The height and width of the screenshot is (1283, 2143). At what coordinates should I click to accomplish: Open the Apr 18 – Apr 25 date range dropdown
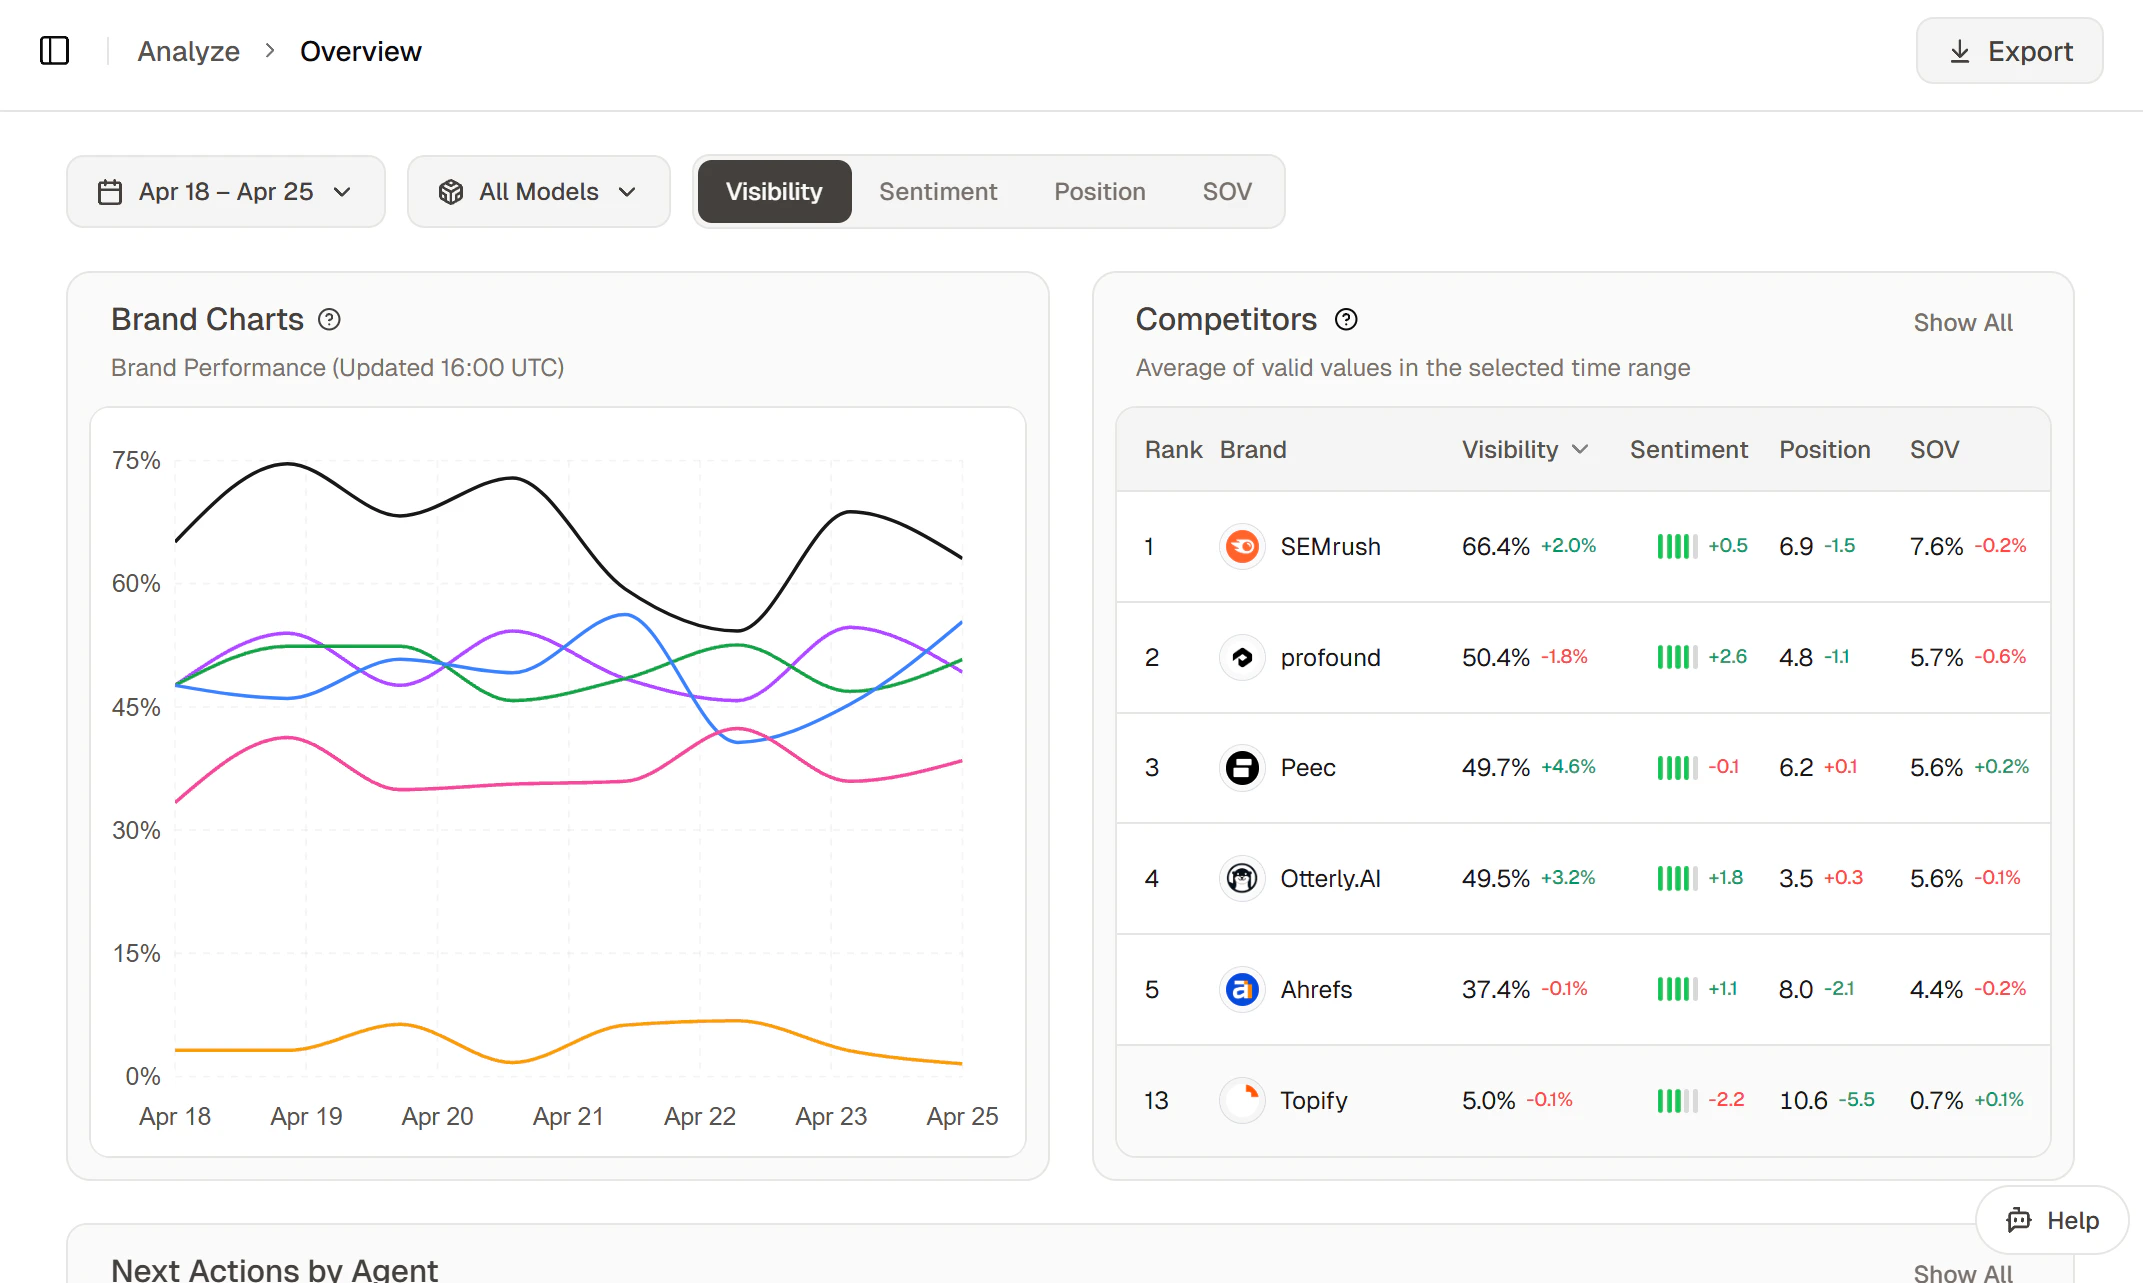tap(226, 191)
